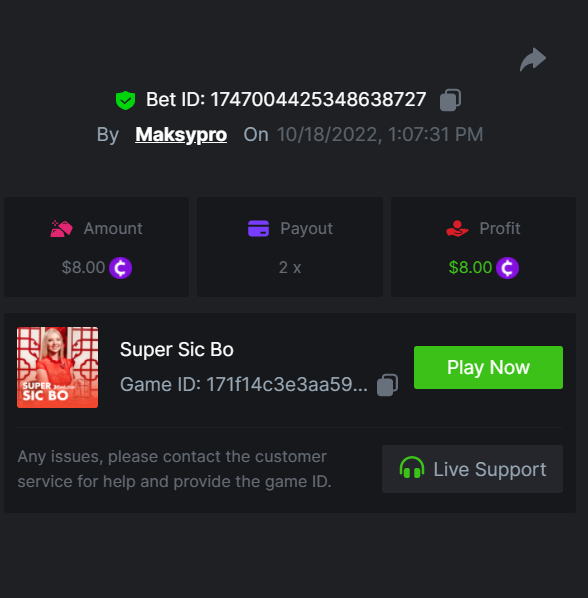Image resolution: width=588 pixels, height=598 pixels.
Task: Click the green headset icon
Action: [412, 468]
